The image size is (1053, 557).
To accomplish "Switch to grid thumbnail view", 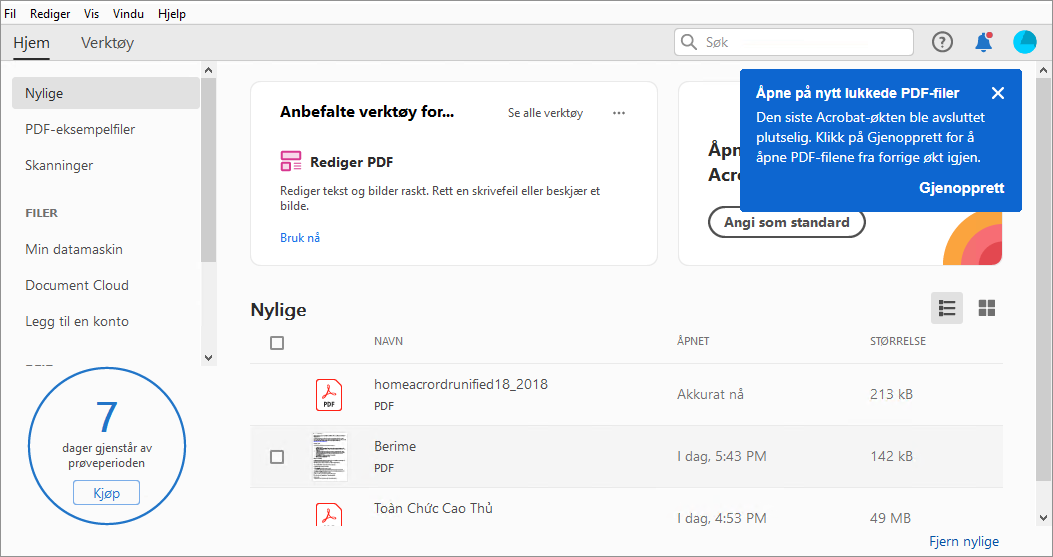I will click(x=987, y=308).
